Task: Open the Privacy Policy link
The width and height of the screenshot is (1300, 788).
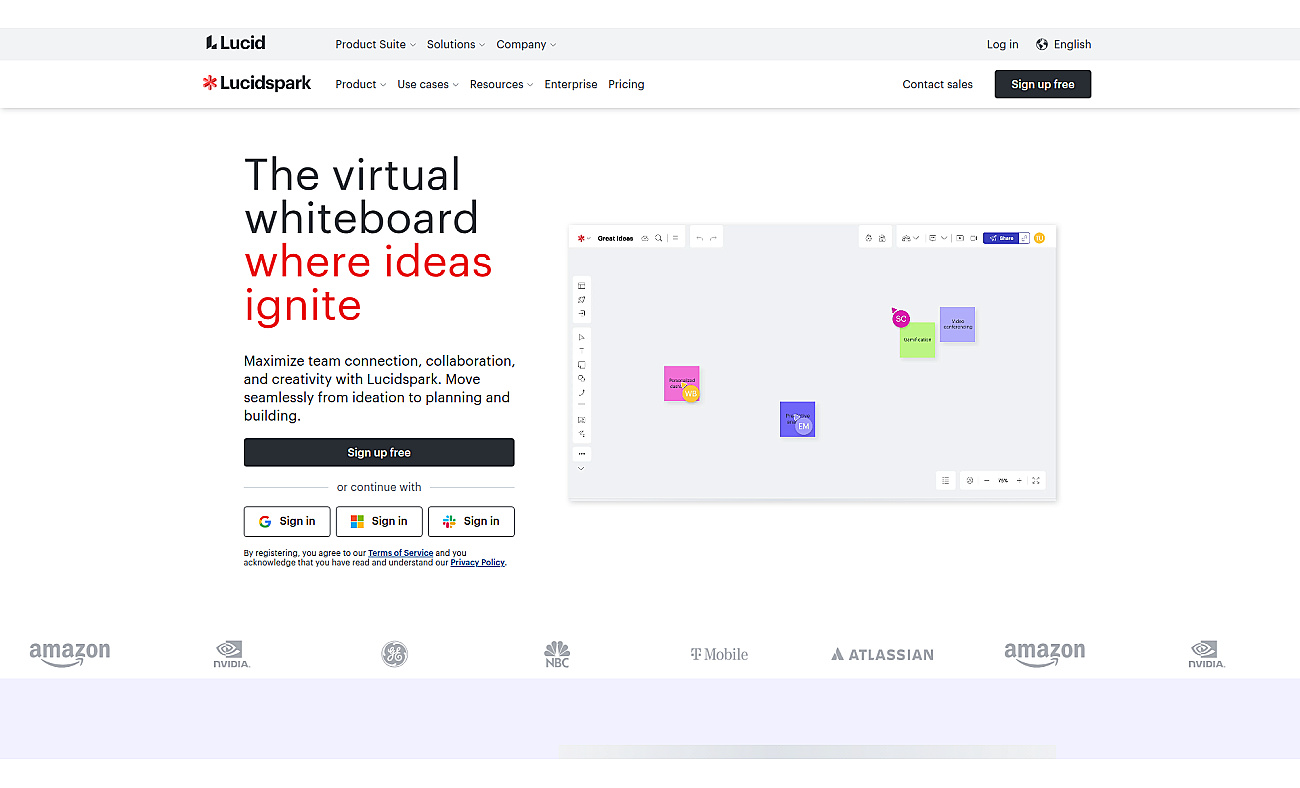Action: tap(477, 563)
